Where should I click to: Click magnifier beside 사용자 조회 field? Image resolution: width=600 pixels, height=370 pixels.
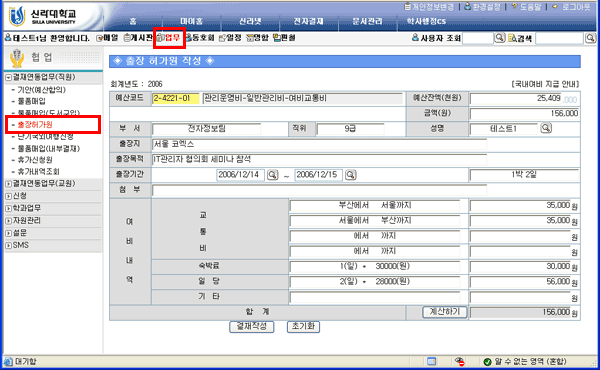[499, 38]
